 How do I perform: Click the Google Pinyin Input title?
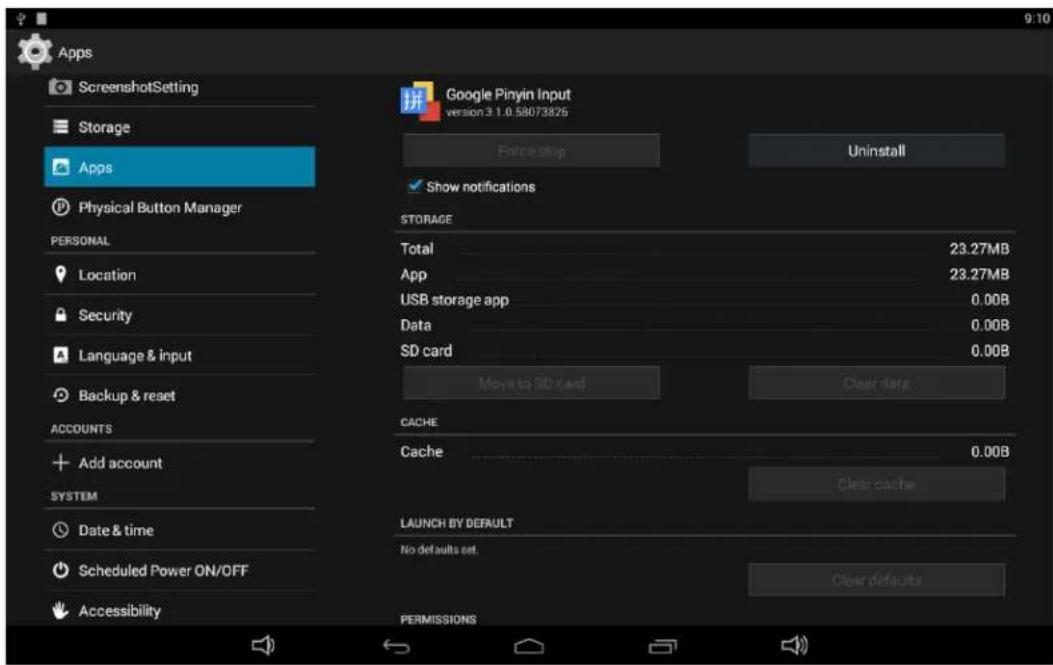tap(508, 94)
